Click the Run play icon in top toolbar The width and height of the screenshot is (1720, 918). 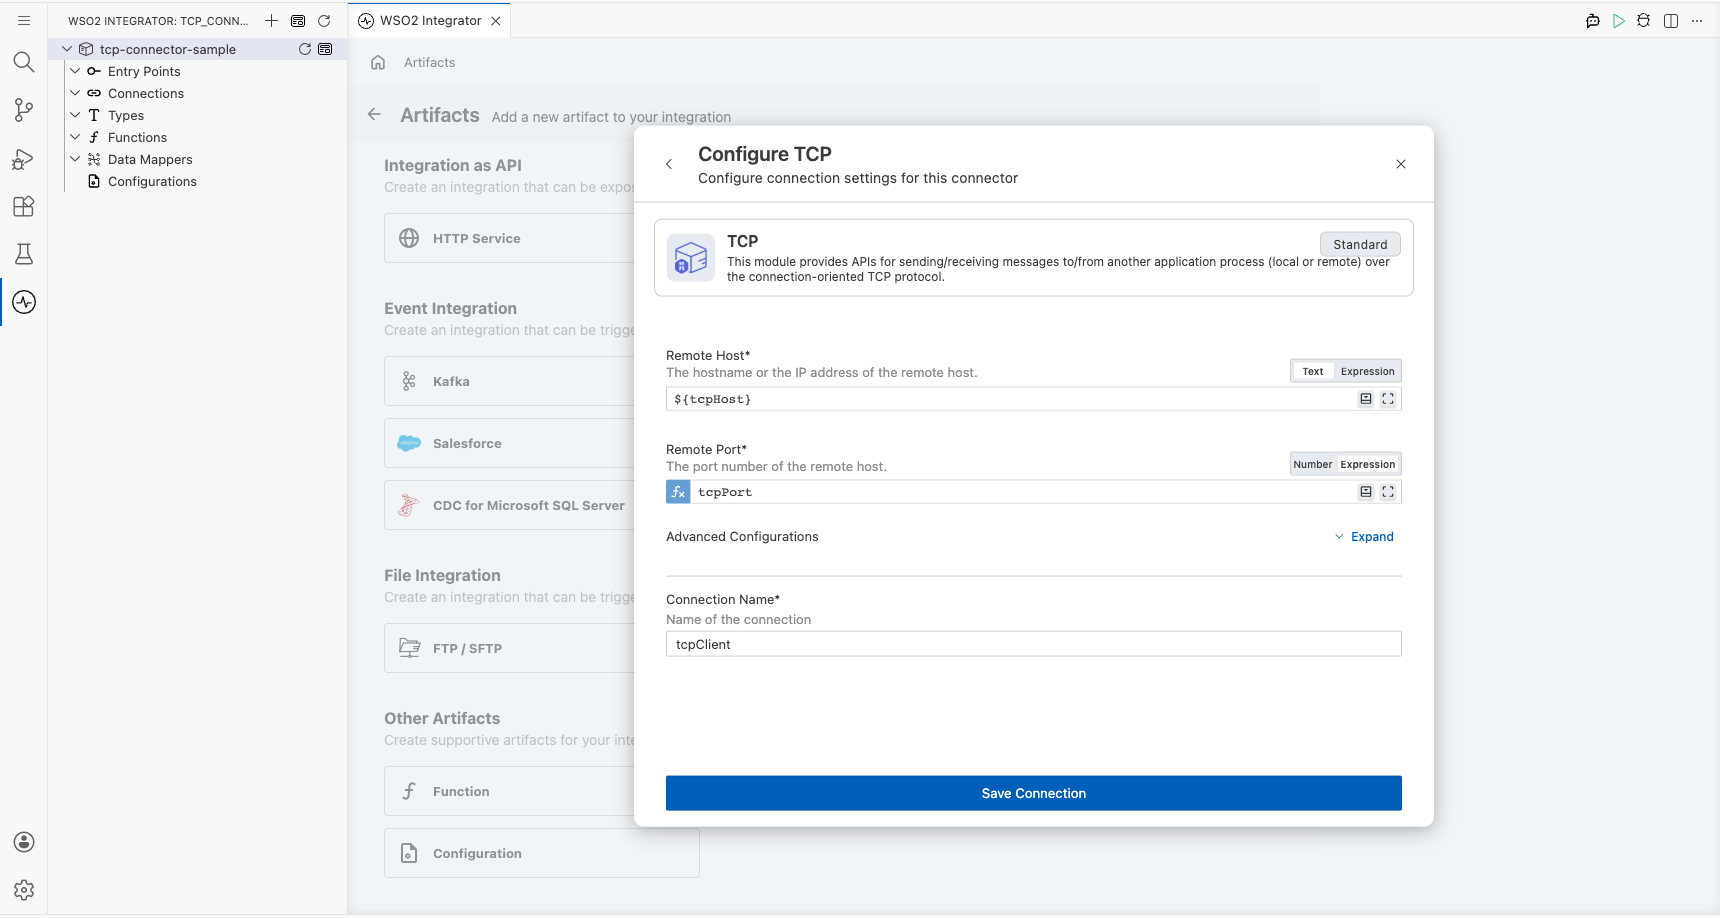click(x=1619, y=20)
